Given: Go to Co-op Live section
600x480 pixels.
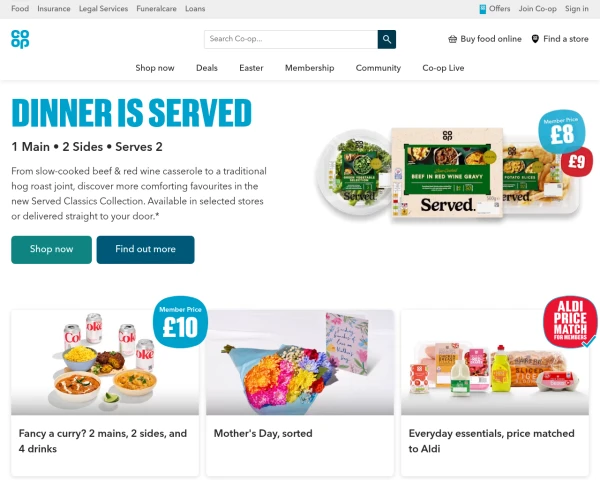Looking at the screenshot, I should click(443, 68).
